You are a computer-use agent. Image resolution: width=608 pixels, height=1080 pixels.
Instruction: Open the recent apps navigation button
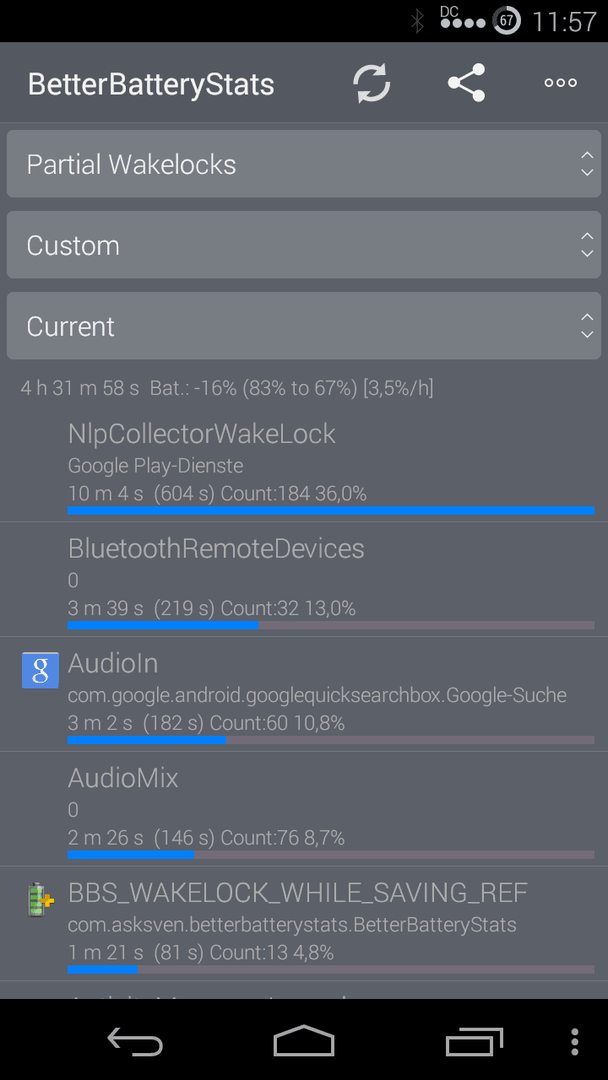[x=474, y=1040]
